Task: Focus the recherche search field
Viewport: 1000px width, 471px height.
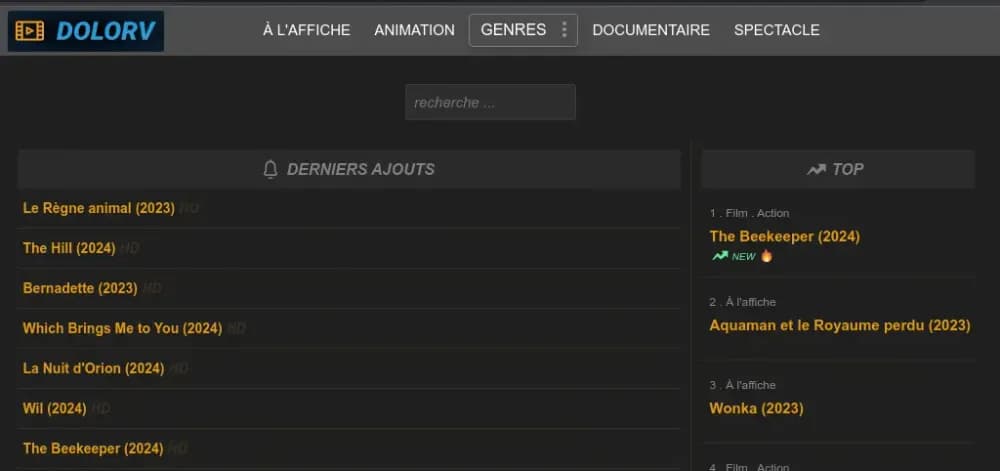Action: tap(490, 102)
